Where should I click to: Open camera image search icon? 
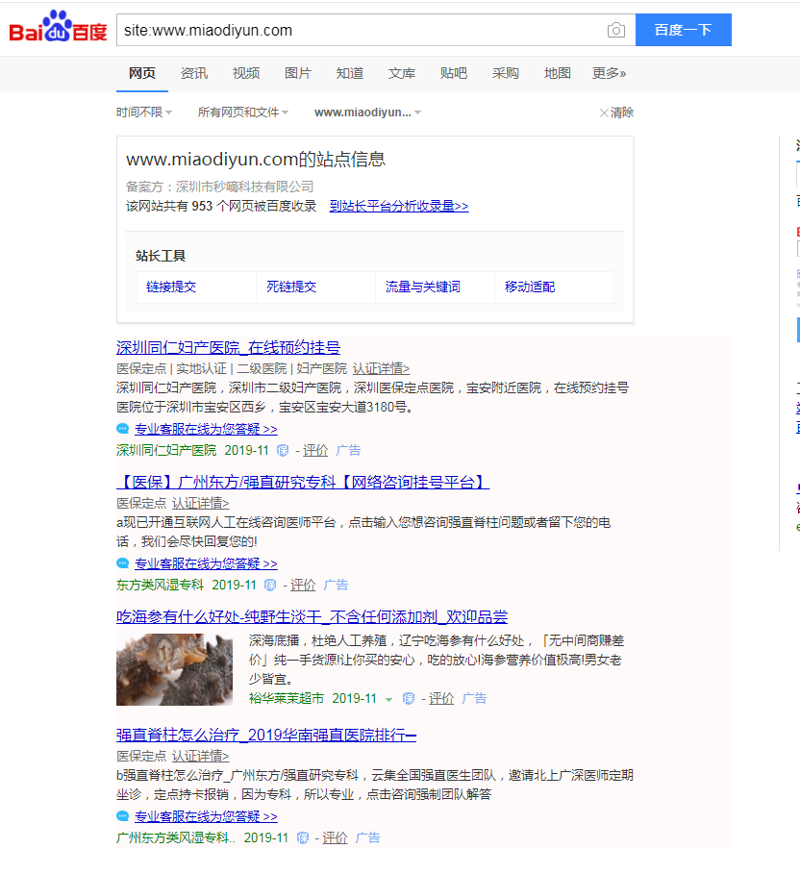615,30
